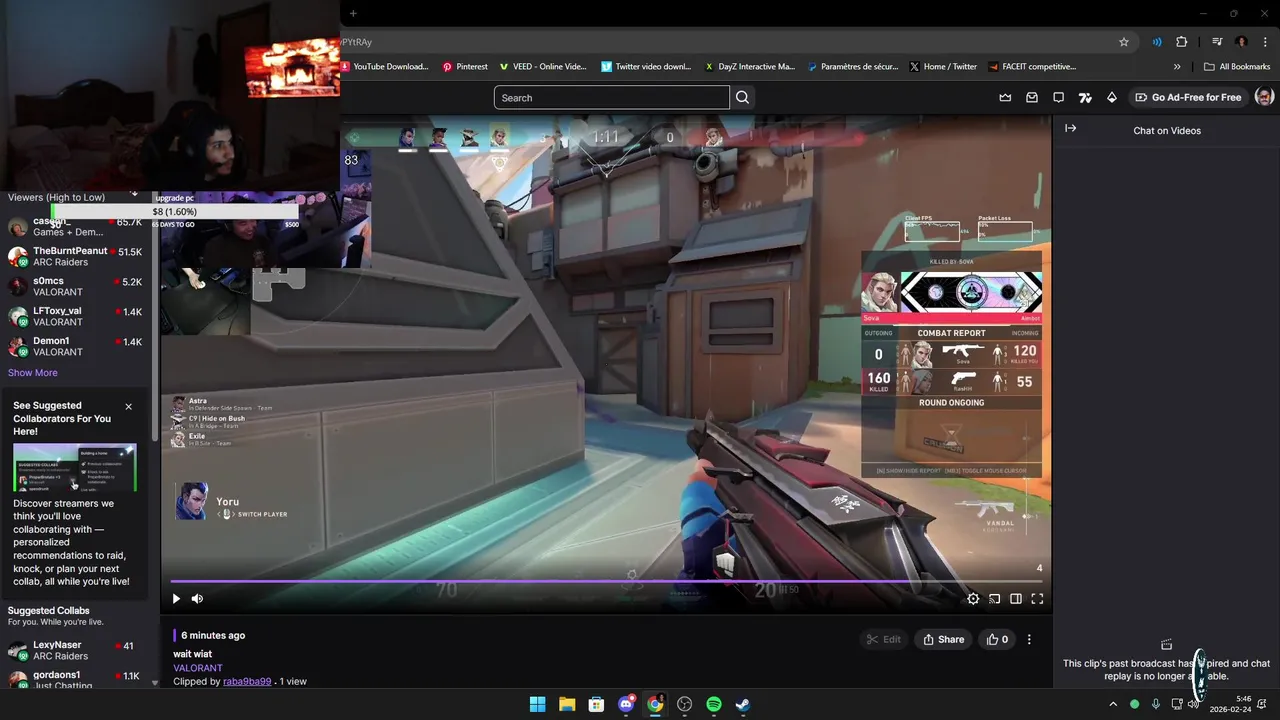Dismiss Suggested Collaborators card
Screen dimensions: 1280x720
pos(128,407)
